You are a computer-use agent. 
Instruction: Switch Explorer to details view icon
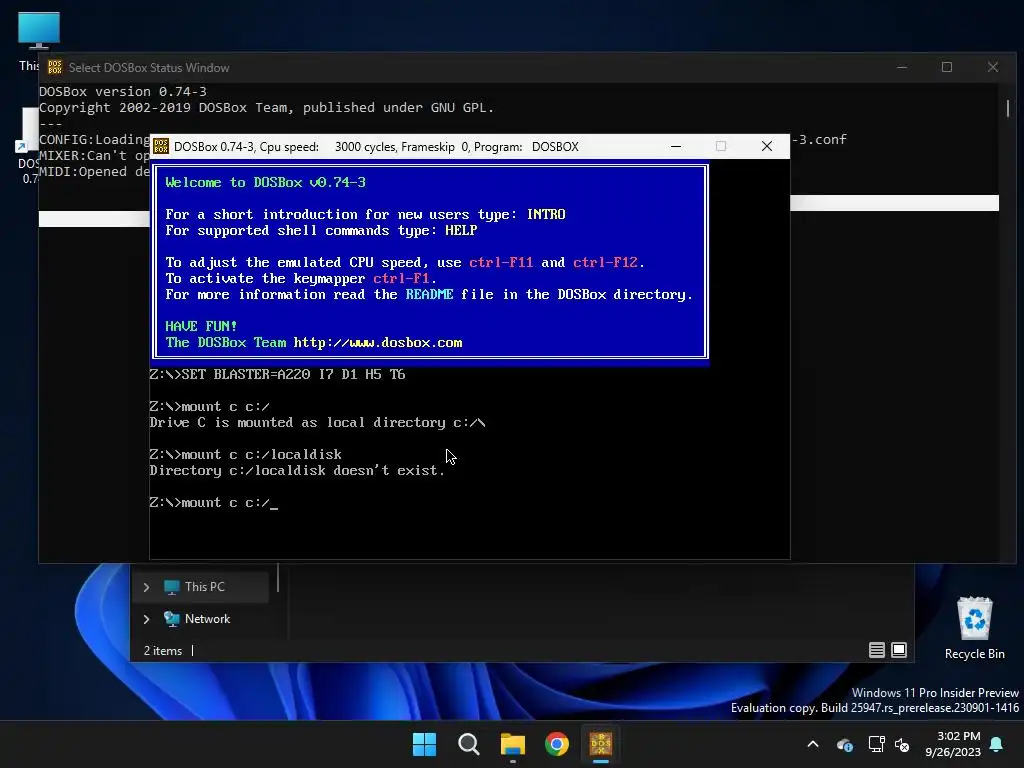[876, 650]
